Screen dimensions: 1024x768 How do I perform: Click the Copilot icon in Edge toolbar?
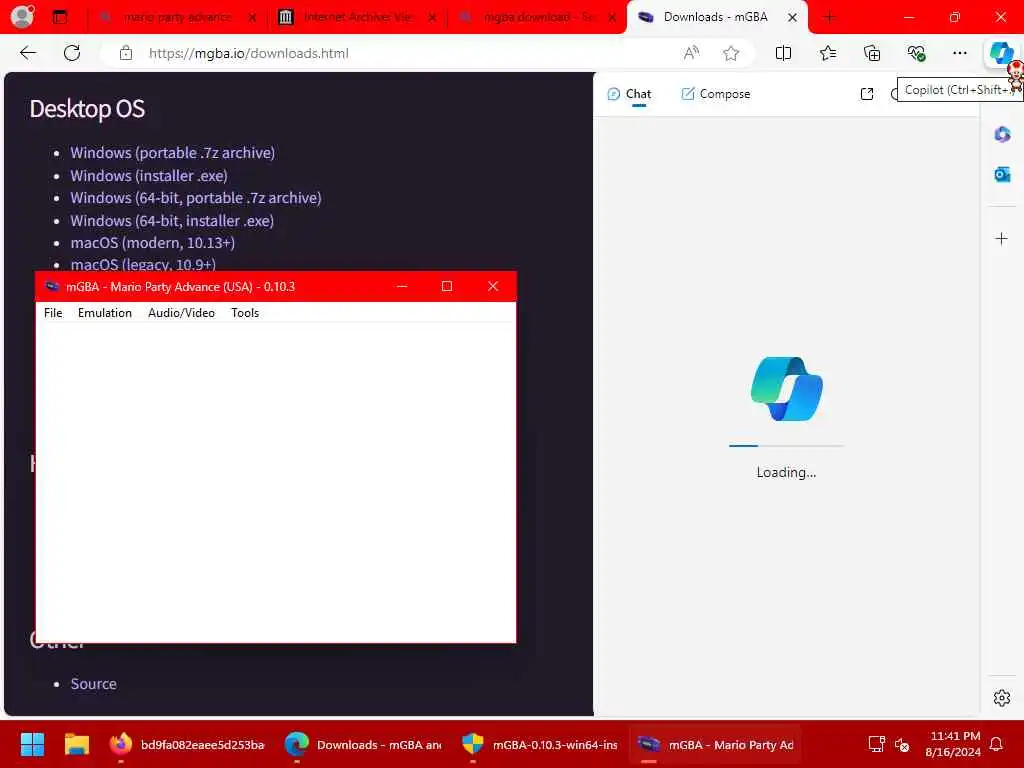pyautogui.click(x=1001, y=53)
